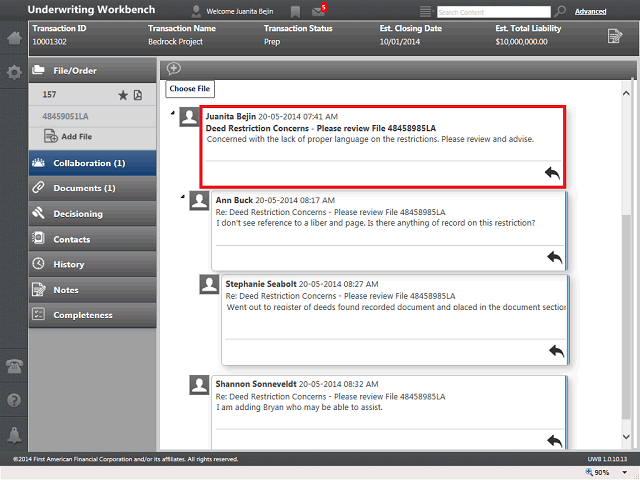Click transaction name Bedrock Project
Image resolution: width=640 pixels, height=480 pixels.
pyautogui.click(x=176, y=42)
